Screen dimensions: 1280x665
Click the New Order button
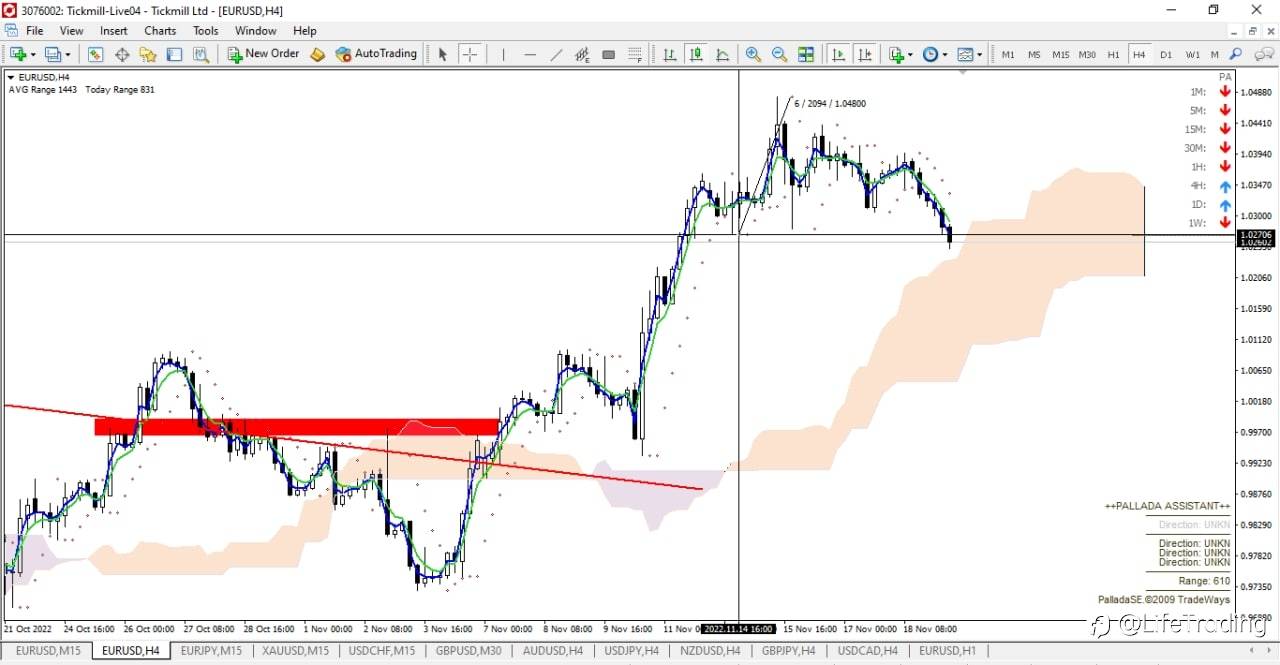click(x=263, y=54)
